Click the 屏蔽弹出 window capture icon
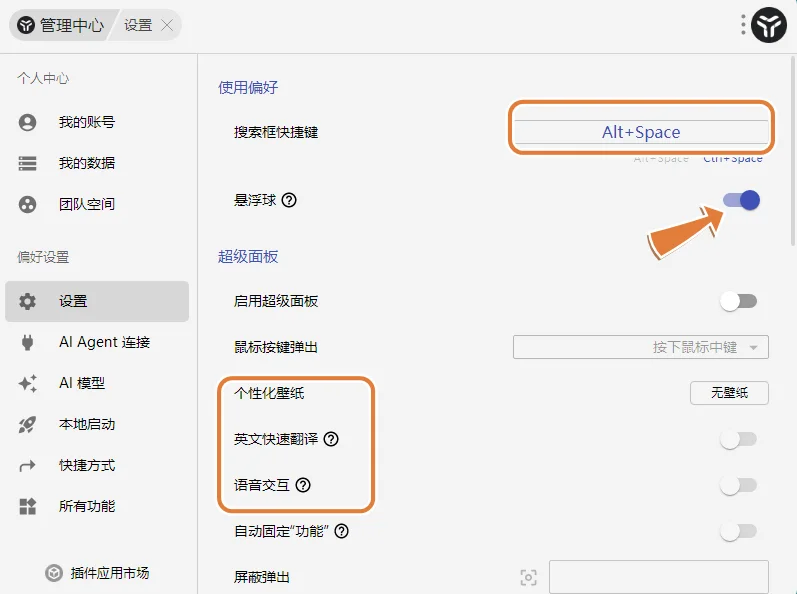 coord(529,578)
